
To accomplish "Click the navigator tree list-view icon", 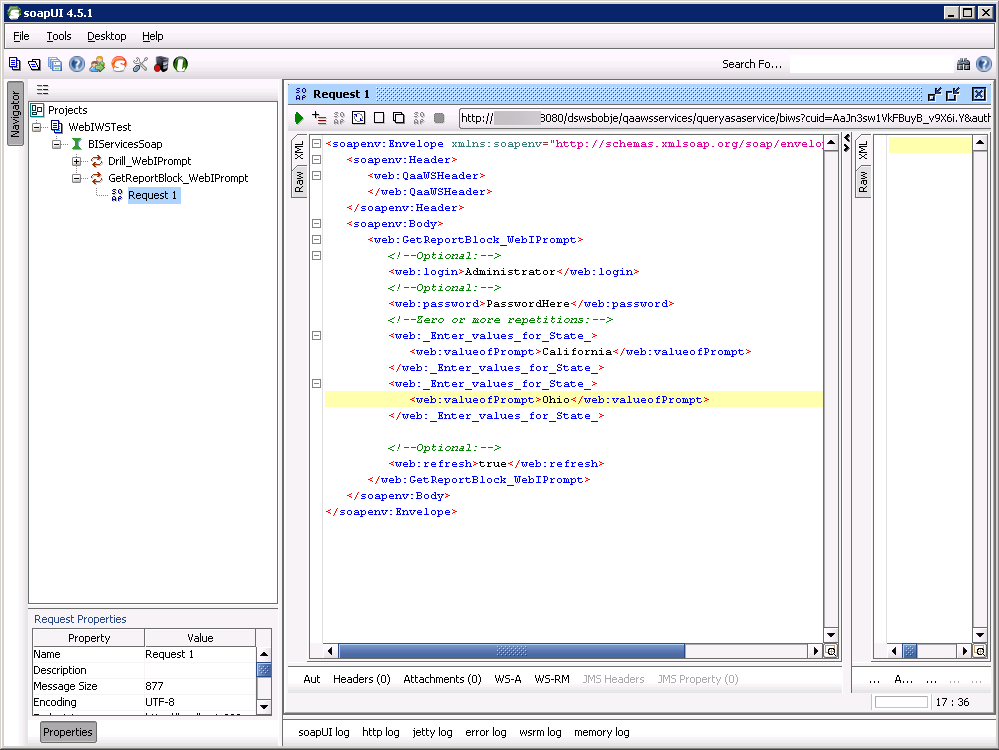I will [43, 90].
